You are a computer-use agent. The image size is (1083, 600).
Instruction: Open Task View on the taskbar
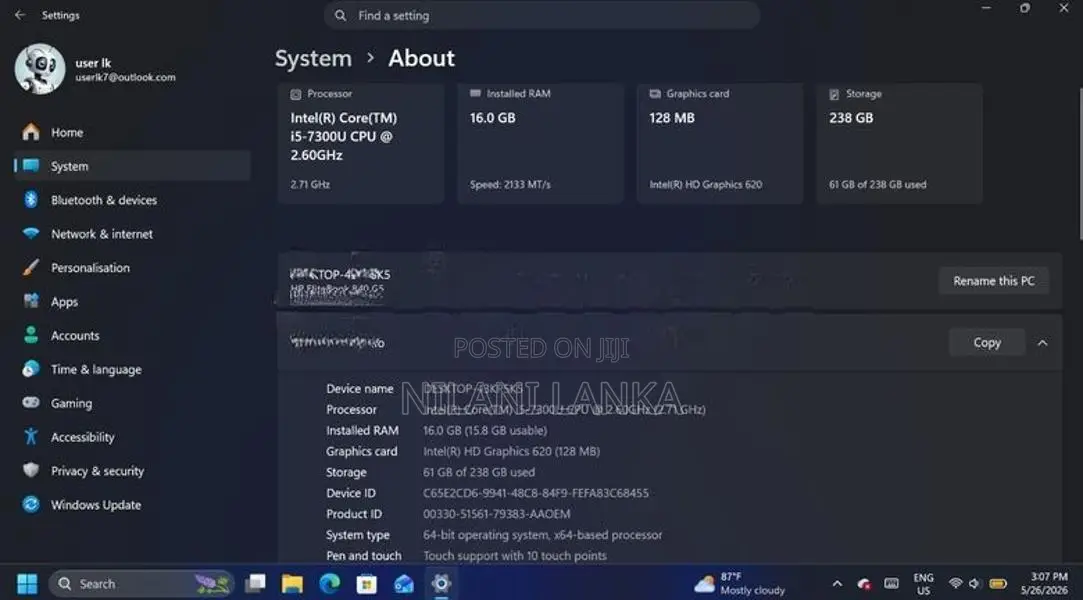coord(256,583)
